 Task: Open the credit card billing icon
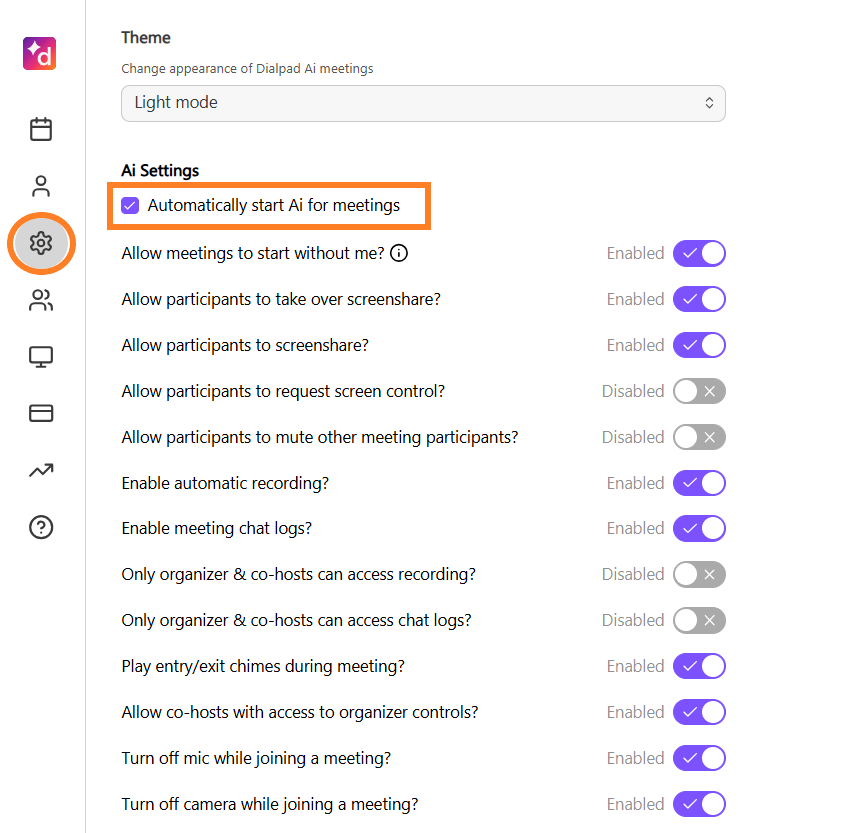point(41,414)
